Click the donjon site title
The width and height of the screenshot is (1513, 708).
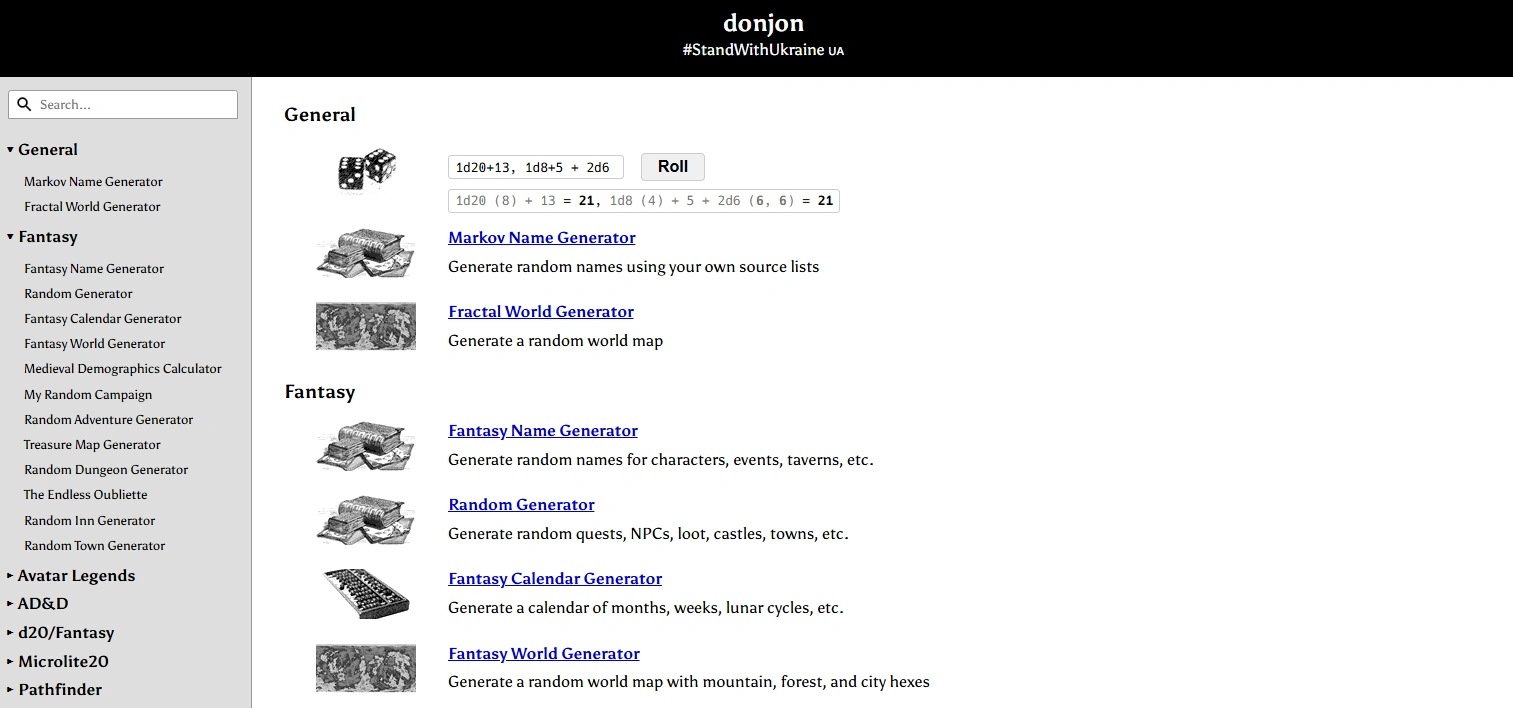763,23
